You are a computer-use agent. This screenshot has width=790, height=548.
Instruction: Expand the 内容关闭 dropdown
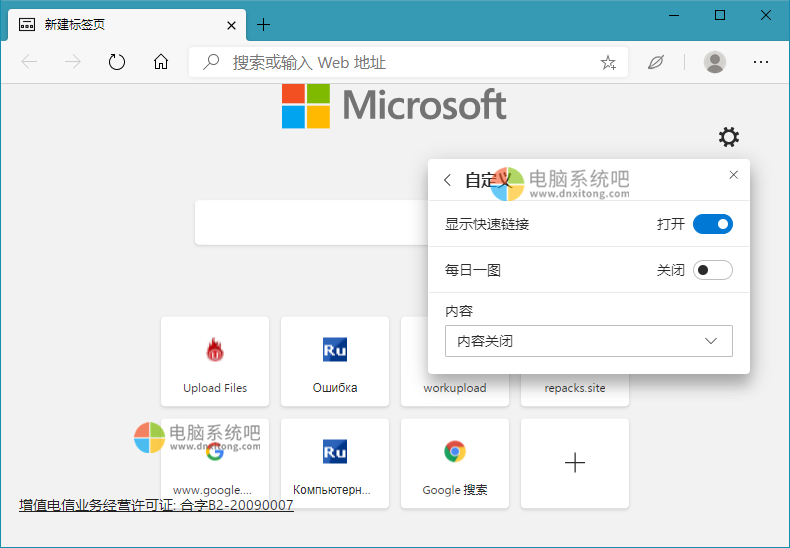pos(588,341)
